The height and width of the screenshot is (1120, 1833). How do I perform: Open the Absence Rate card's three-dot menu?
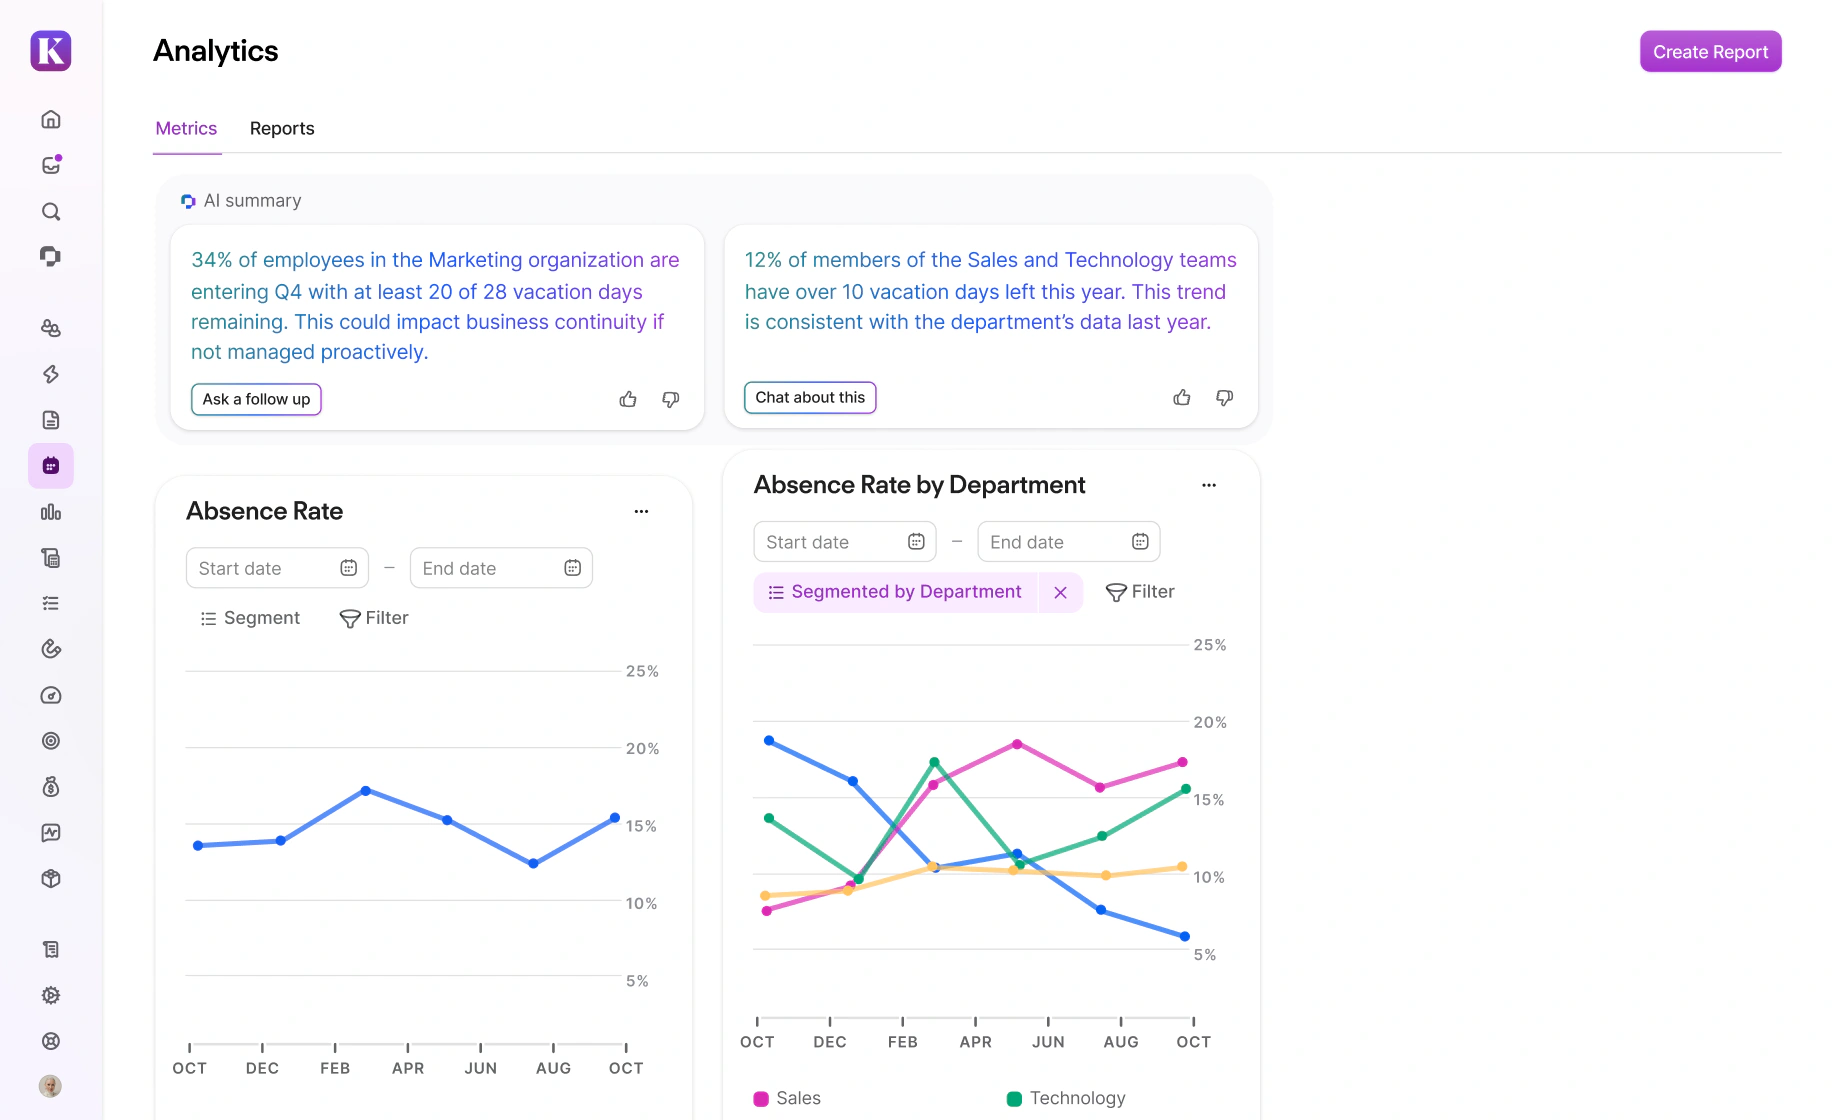pyautogui.click(x=641, y=511)
